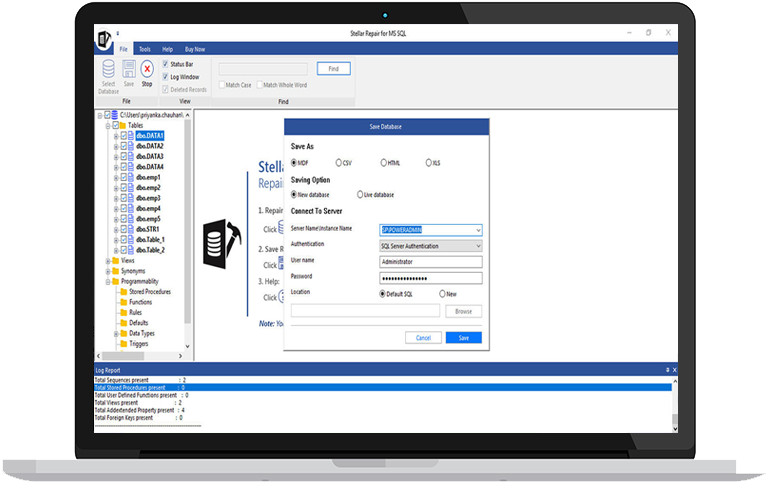Click the Save toolbar icon
The width and height of the screenshot is (772, 488).
pyautogui.click(x=129, y=69)
